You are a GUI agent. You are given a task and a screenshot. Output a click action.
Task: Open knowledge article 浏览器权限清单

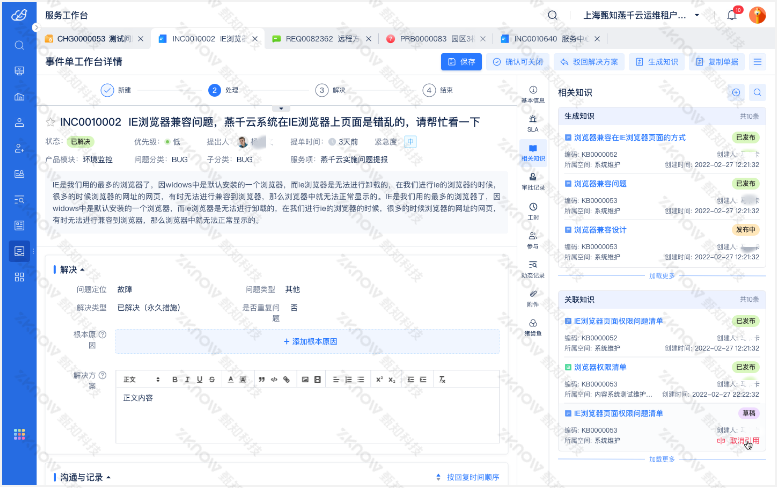coord(600,368)
